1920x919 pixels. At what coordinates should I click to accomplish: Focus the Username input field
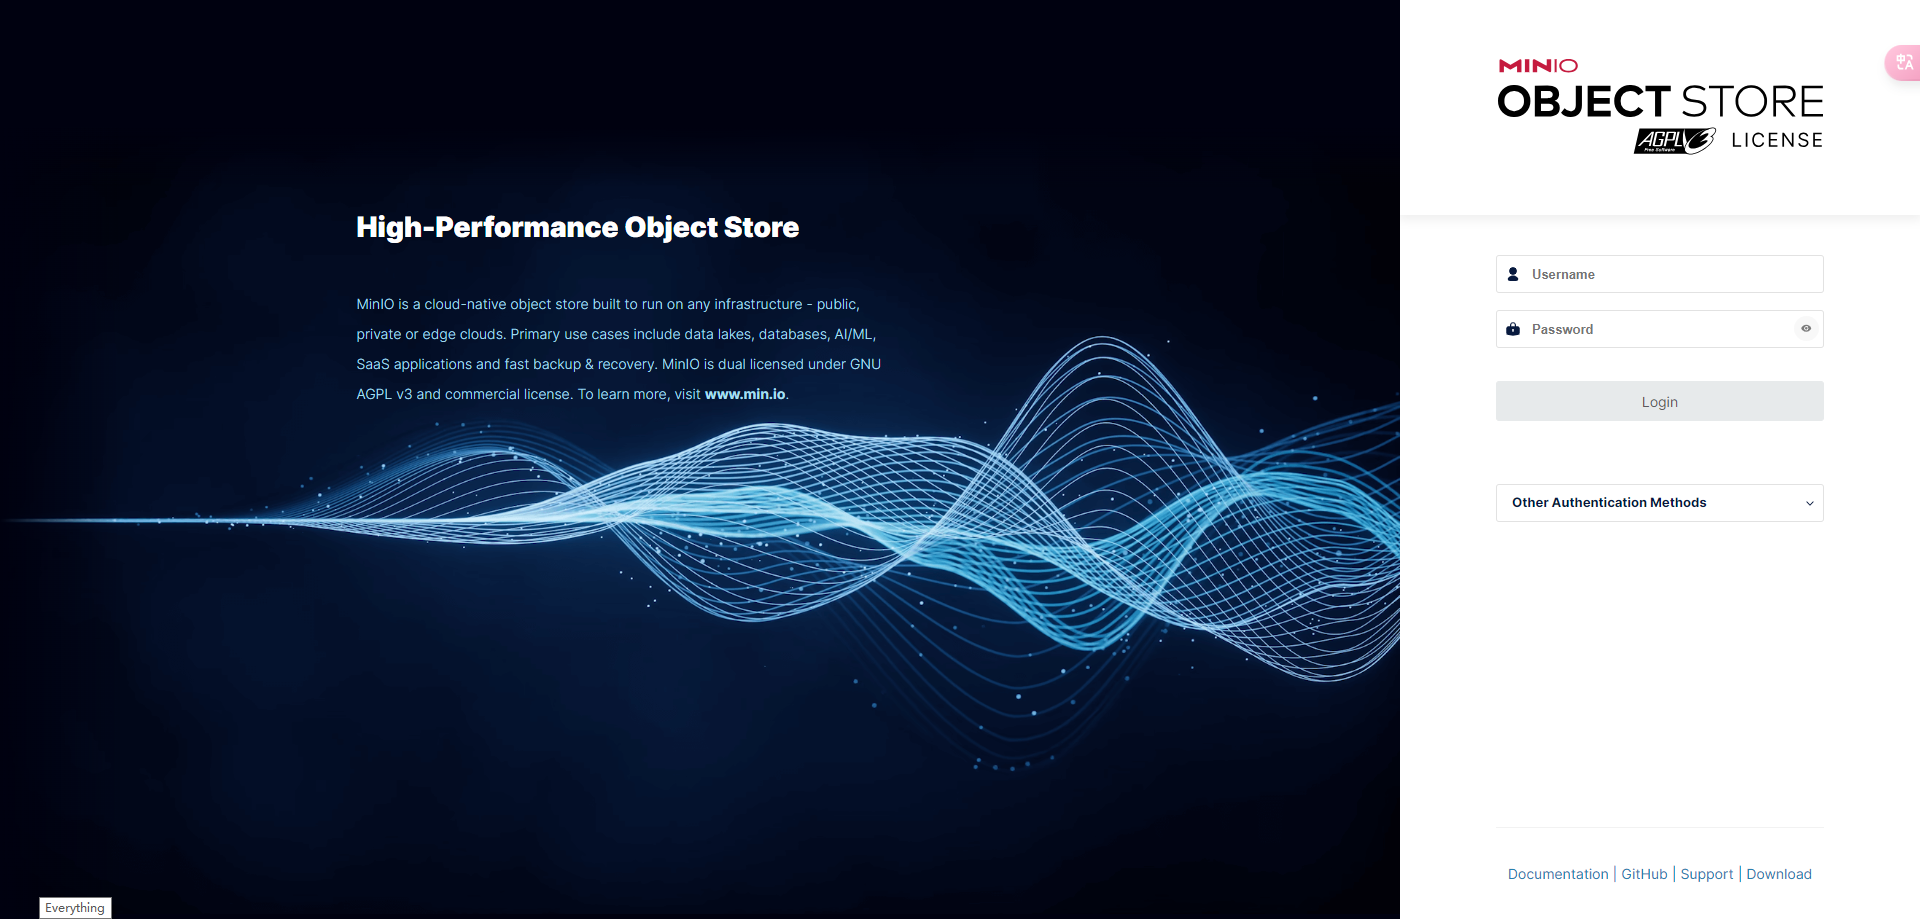click(1660, 274)
